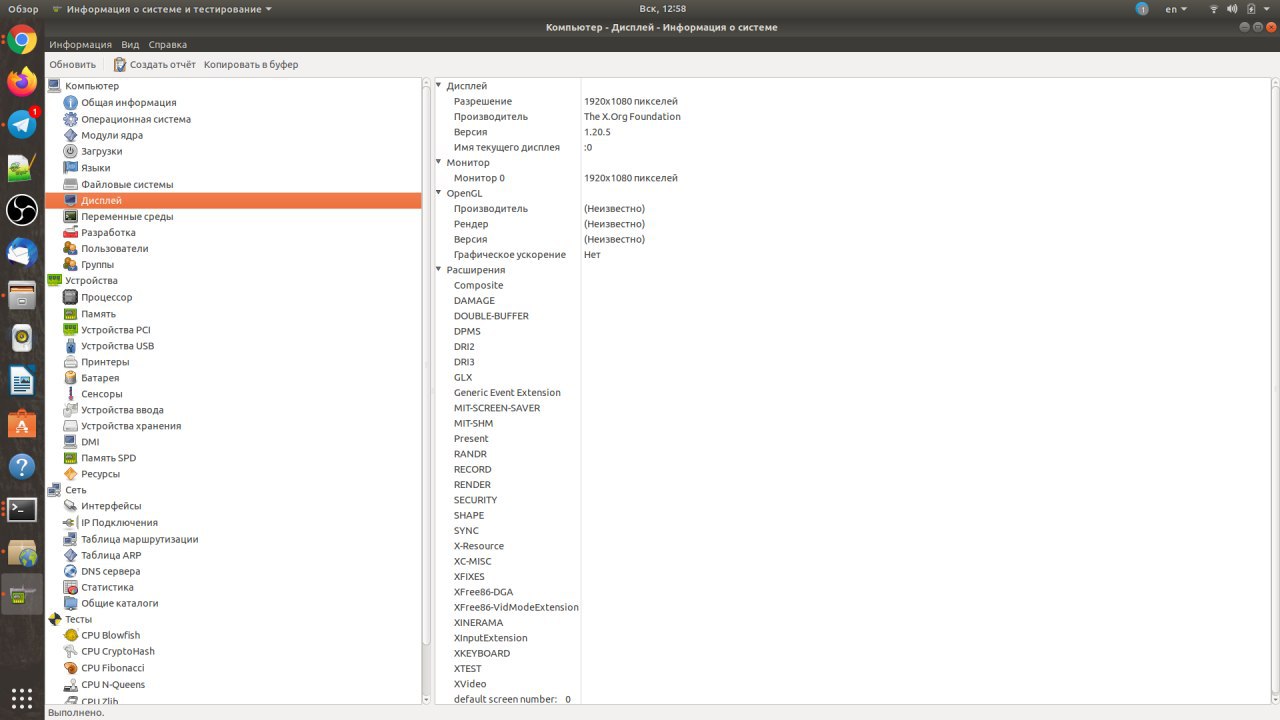Open the Справка menu
The width and height of the screenshot is (1280, 720).
click(167, 45)
